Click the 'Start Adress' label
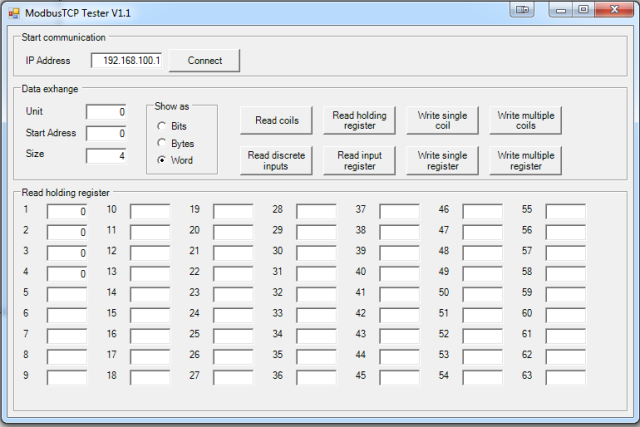This screenshot has height=427, width=640. [51, 133]
